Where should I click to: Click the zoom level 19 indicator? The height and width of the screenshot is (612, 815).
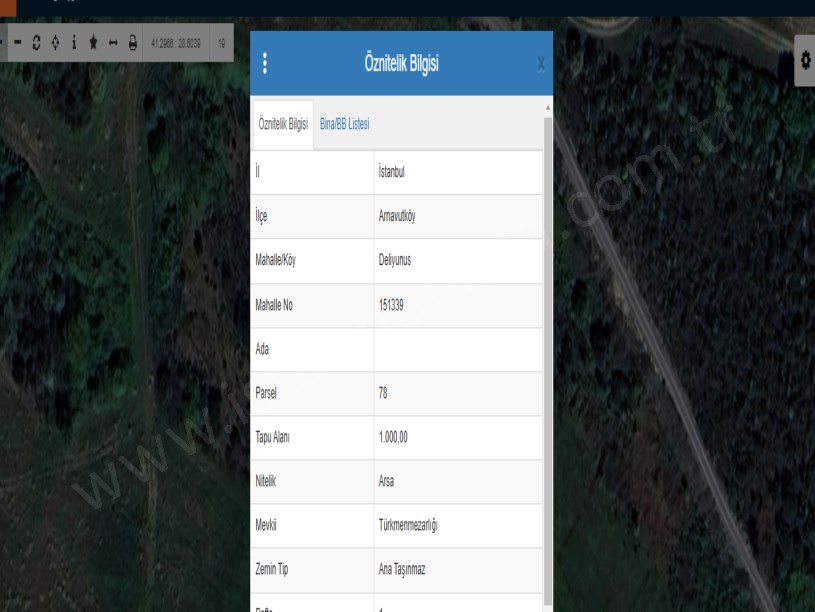[220, 44]
